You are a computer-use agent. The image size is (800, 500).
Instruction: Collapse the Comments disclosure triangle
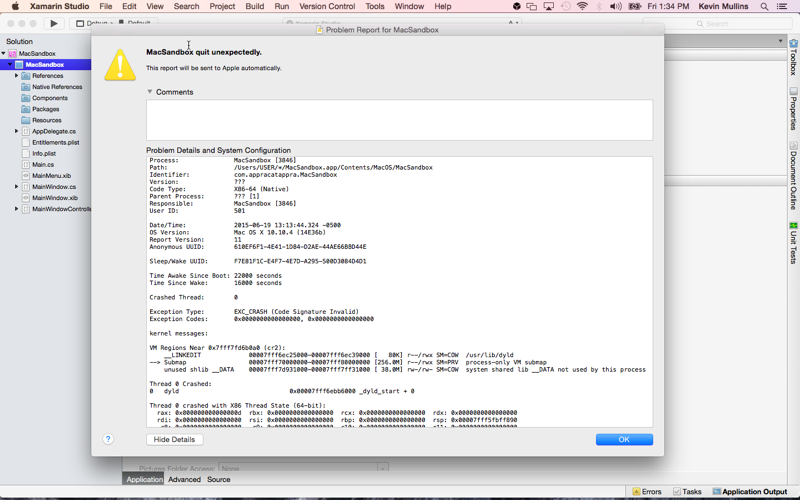coord(149,92)
